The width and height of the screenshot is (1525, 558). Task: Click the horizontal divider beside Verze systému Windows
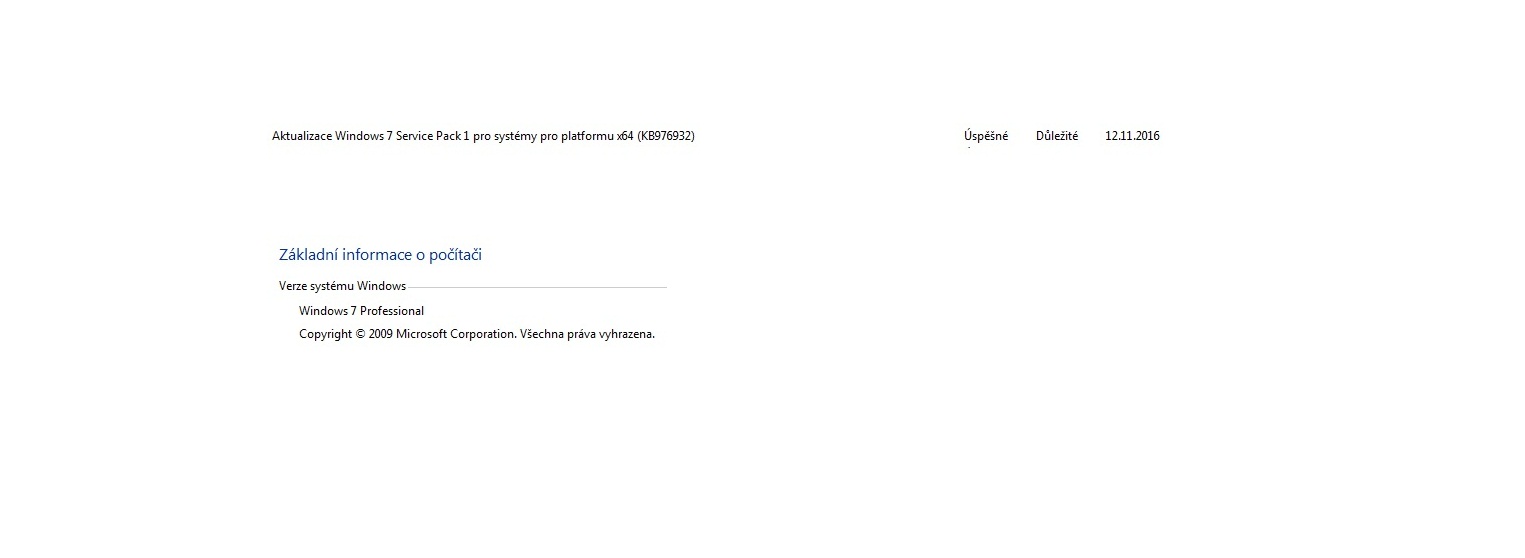[x=537, y=288]
